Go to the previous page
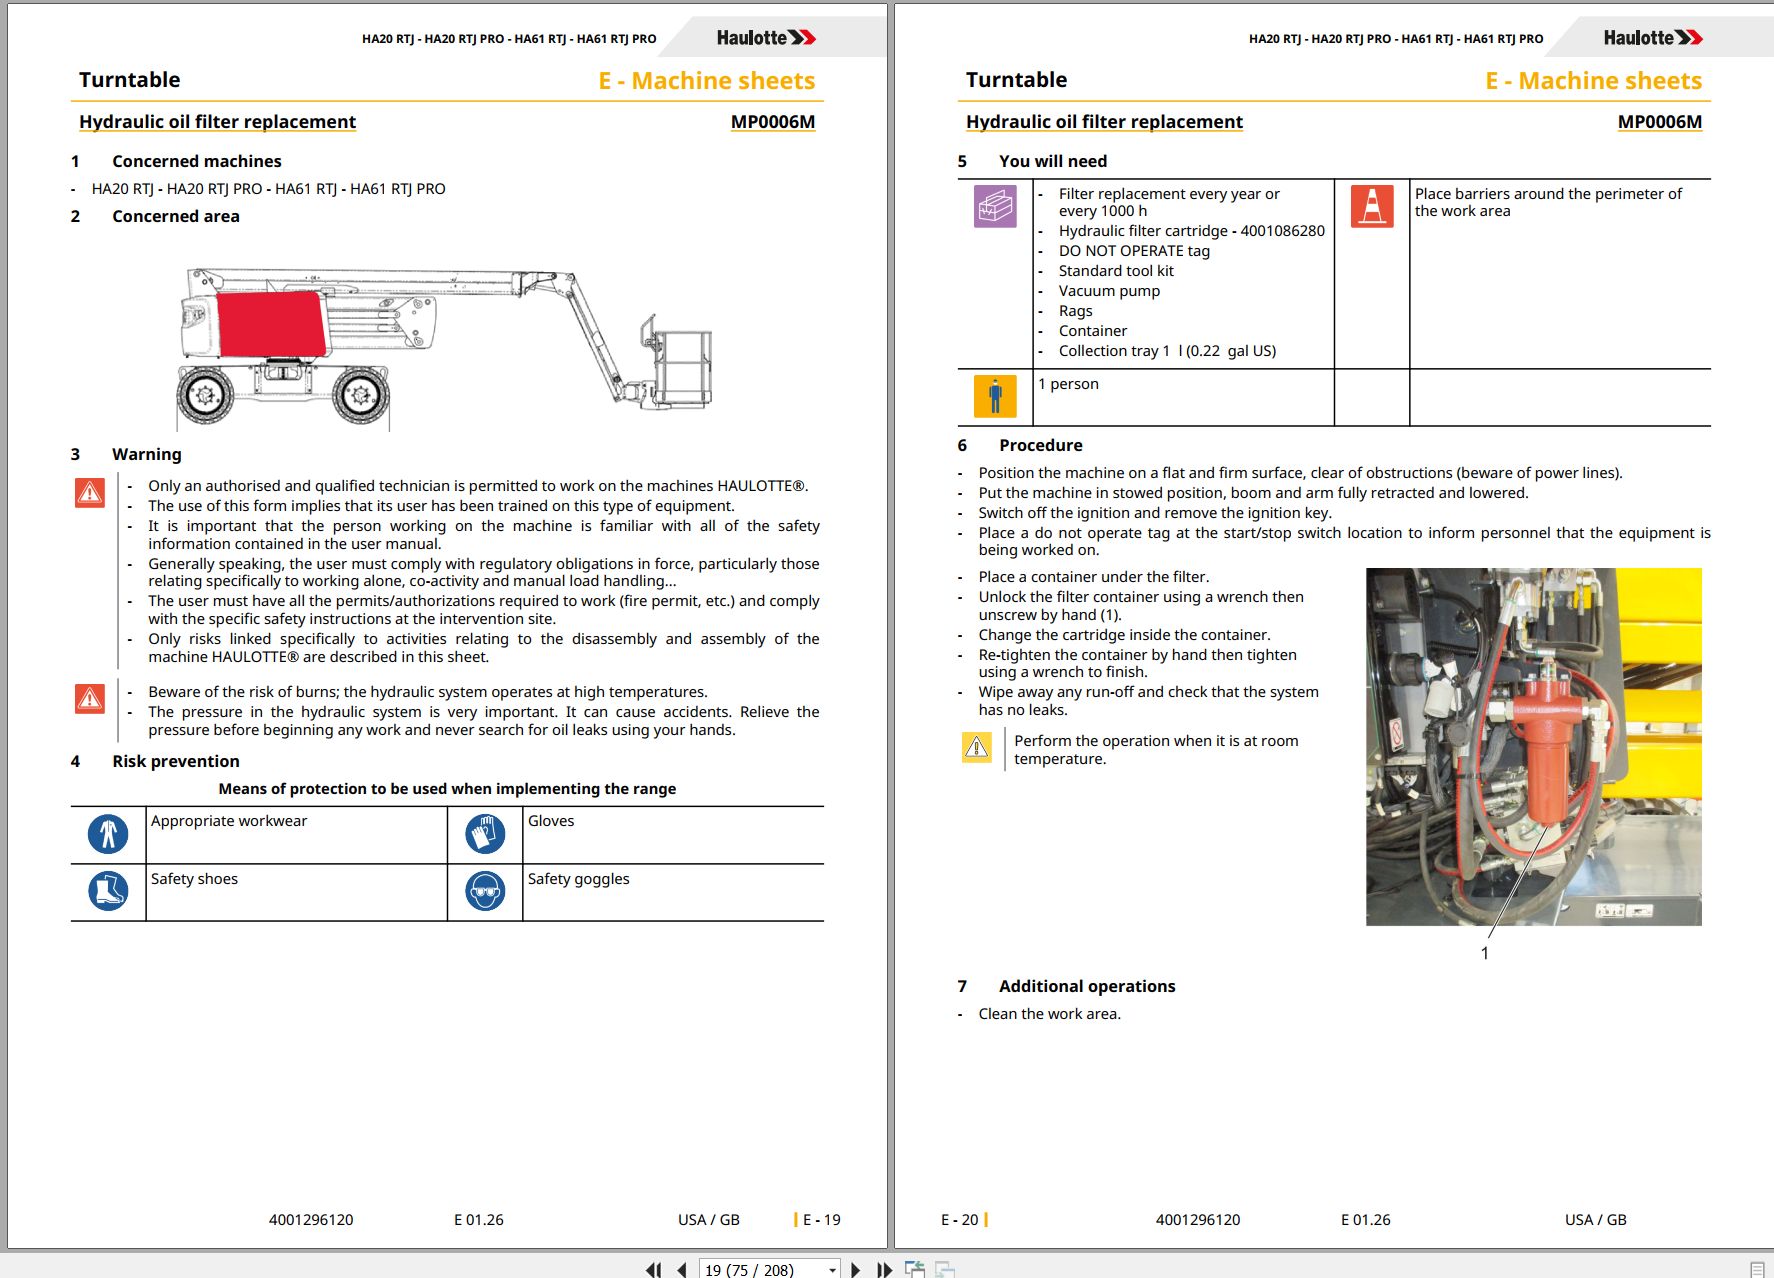Image resolution: width=1774 pixels, height=1278 pixels. tap(682, 1269)
